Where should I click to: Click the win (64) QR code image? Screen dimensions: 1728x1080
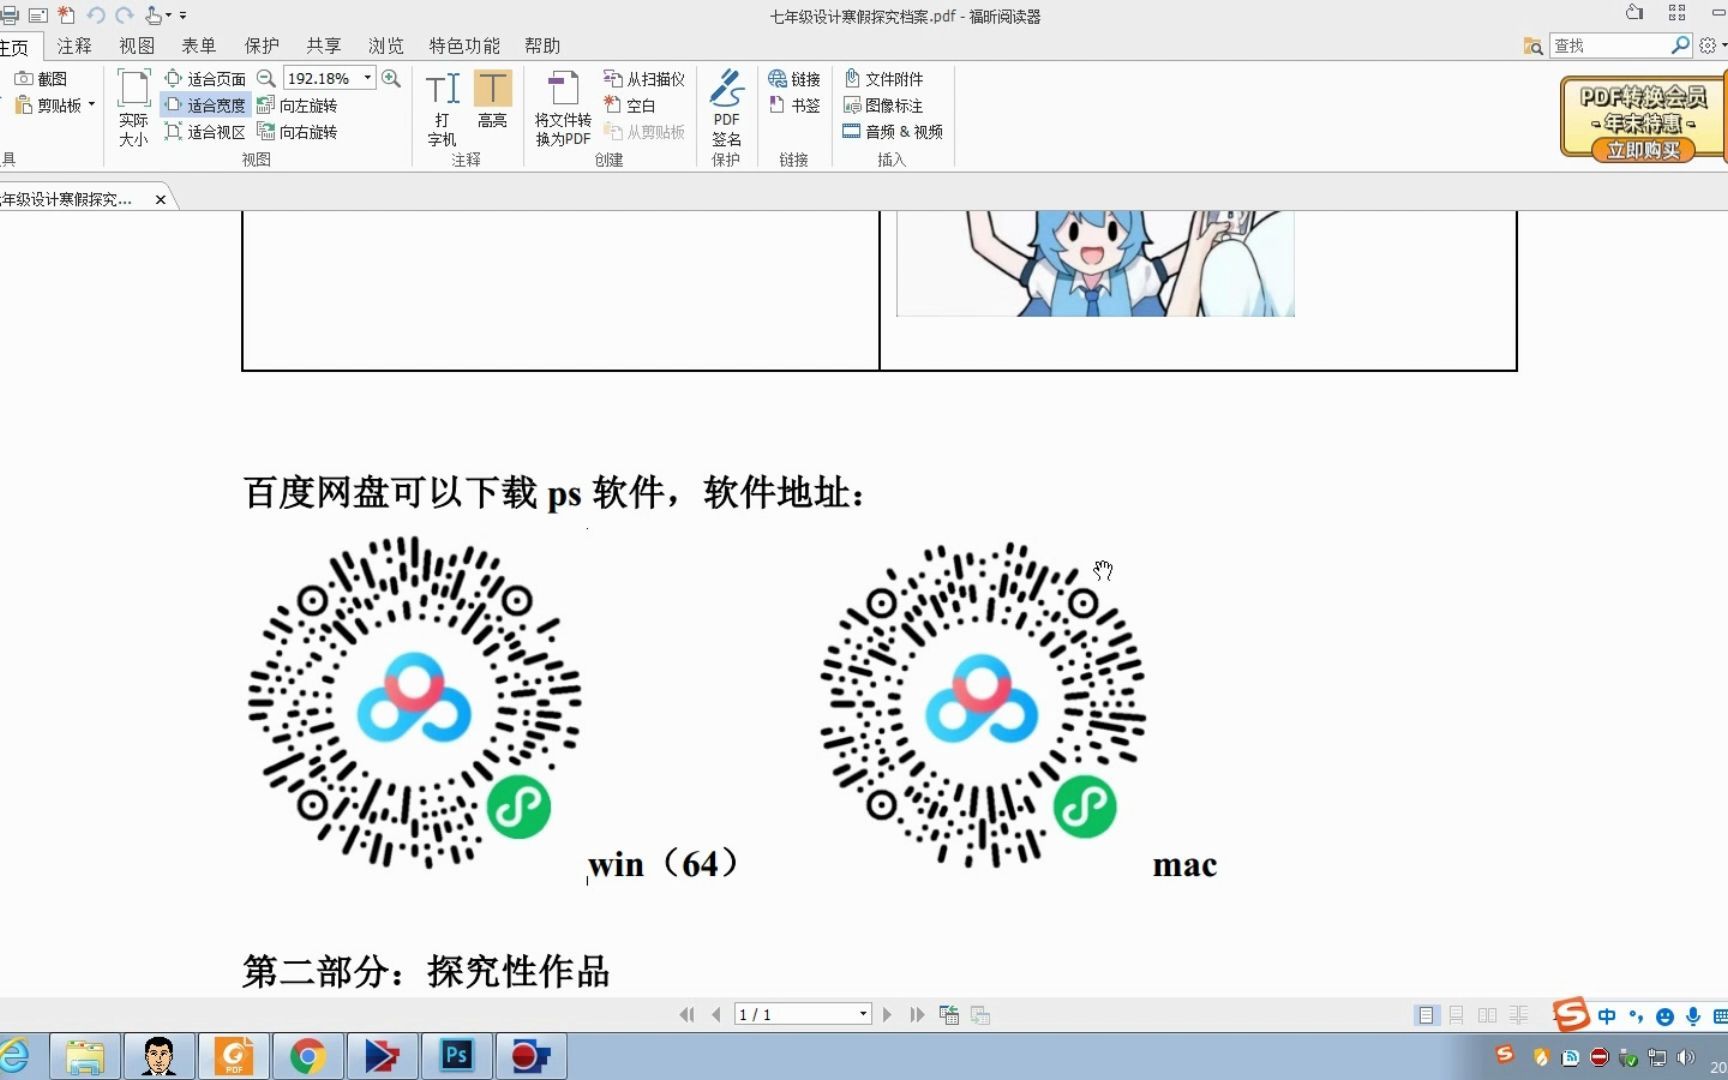click(x=414, y=702)
